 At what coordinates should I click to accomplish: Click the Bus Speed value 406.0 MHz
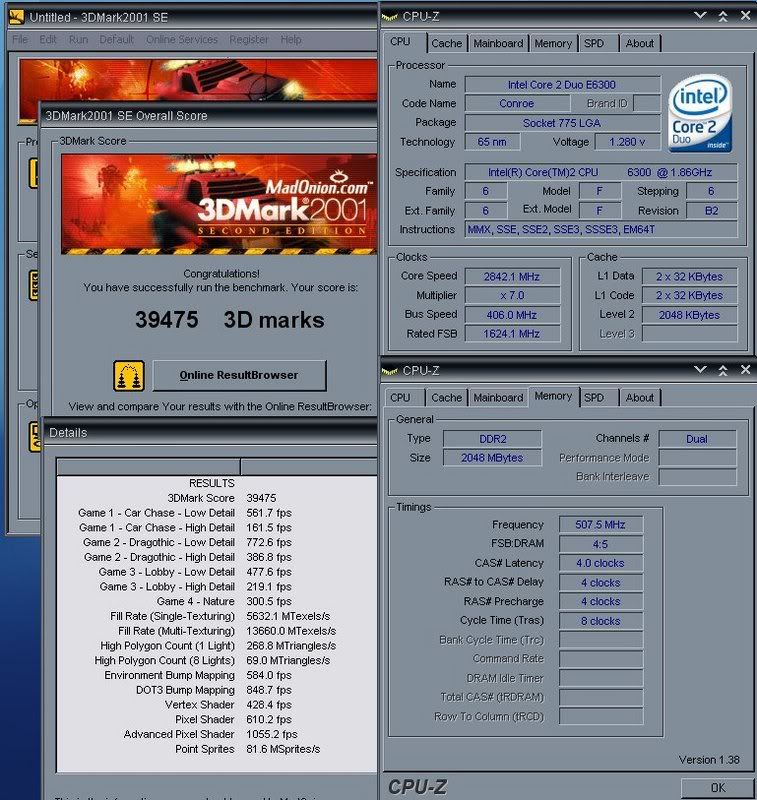point(512,315)
